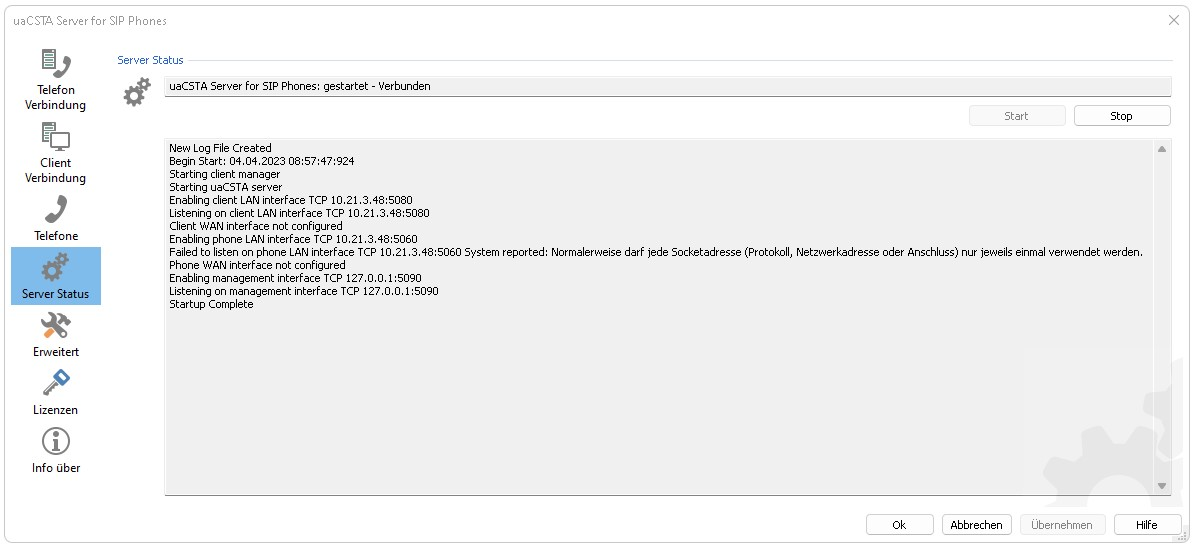Screen dimensions: 1193x550
Task: Click the server status text field
Action: 667,87
